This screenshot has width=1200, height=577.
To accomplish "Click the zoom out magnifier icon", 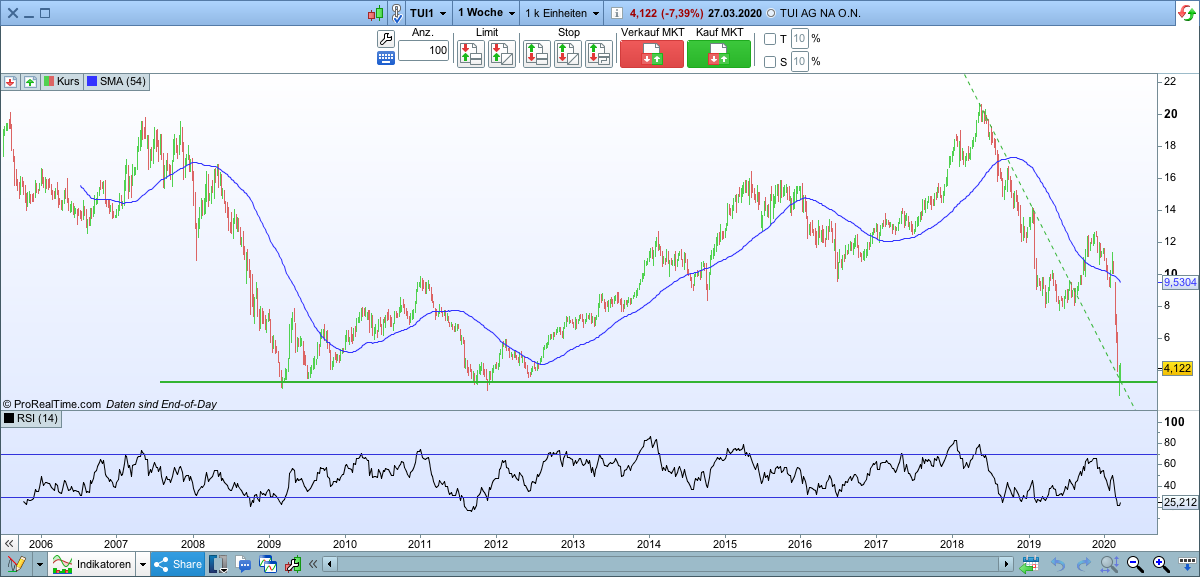I will coord(1135,565).
